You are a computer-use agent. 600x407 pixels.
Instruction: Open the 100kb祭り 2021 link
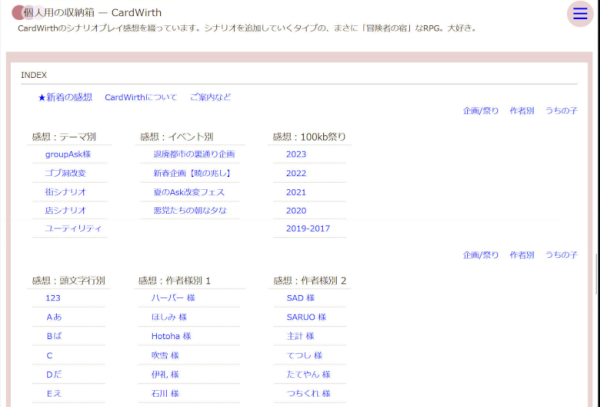coord(296,192)
